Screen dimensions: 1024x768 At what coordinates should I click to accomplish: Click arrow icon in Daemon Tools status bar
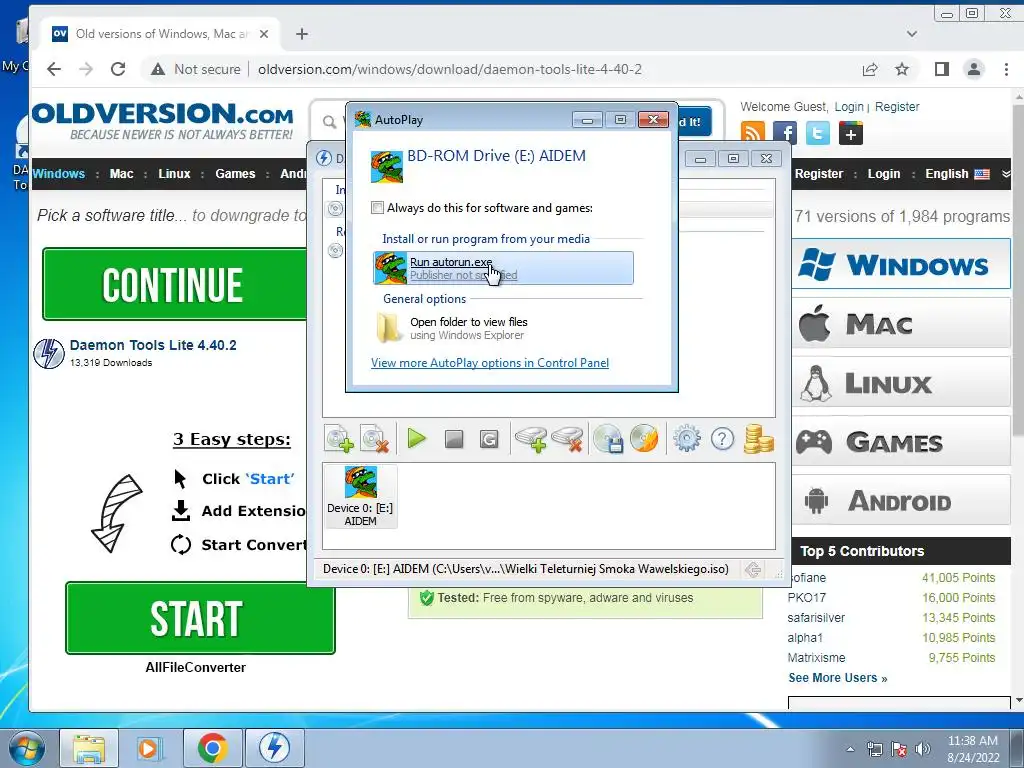[x=753, y=569]
